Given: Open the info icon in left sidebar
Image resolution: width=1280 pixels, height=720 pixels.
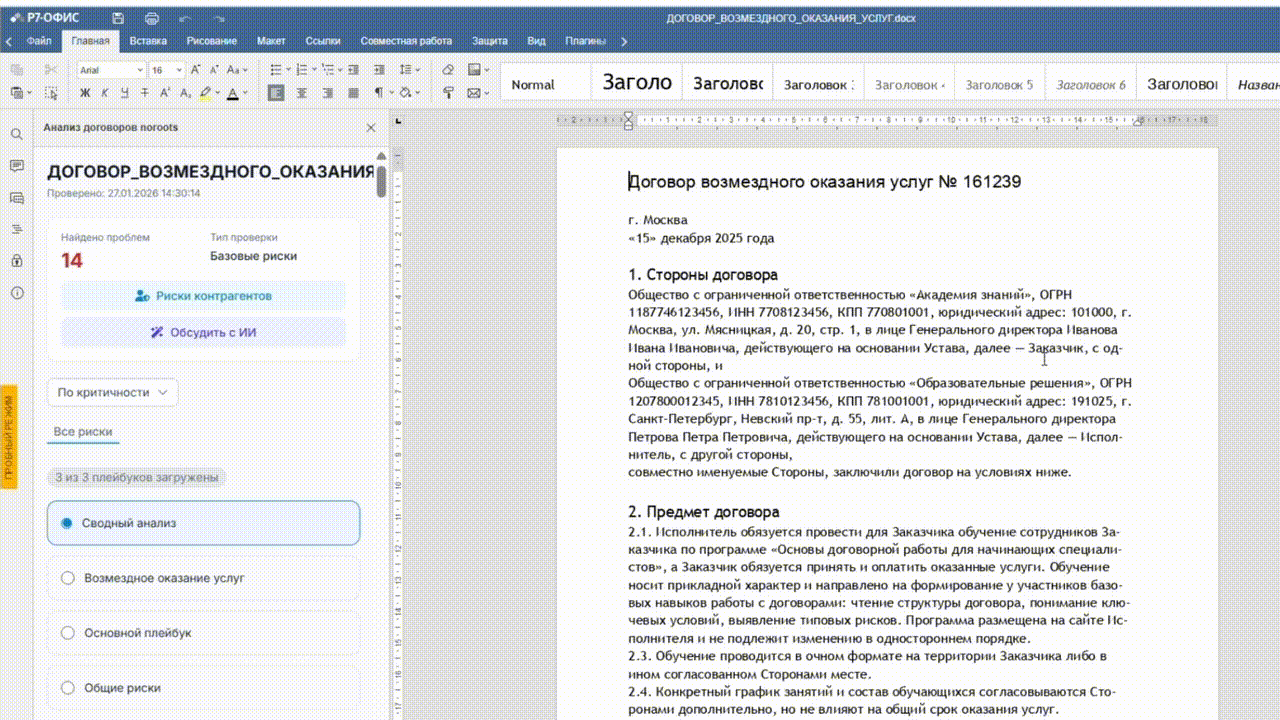Looking at the screenshot, I should (16, 293).
